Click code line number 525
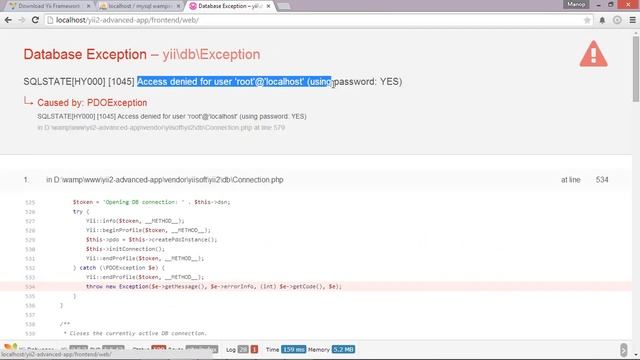The width and height of the screenshot is (640, 360). pos(30,202)
